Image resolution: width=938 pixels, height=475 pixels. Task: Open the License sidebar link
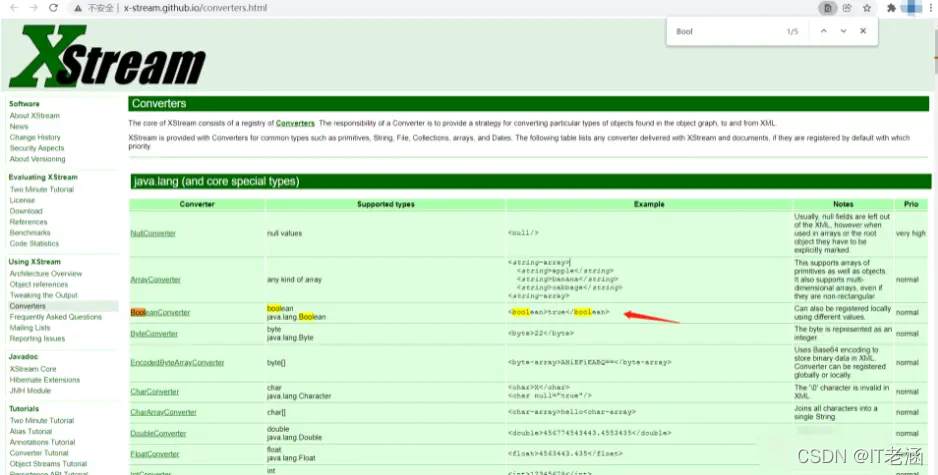tap(22, 200)
